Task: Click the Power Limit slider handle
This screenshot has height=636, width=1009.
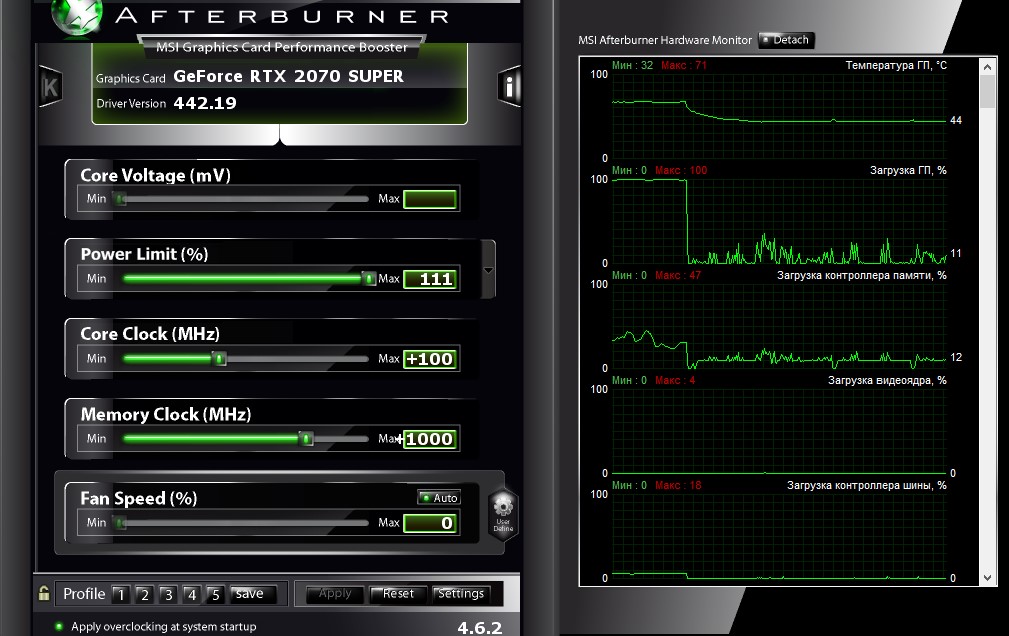Action: [x=369, y=279]
